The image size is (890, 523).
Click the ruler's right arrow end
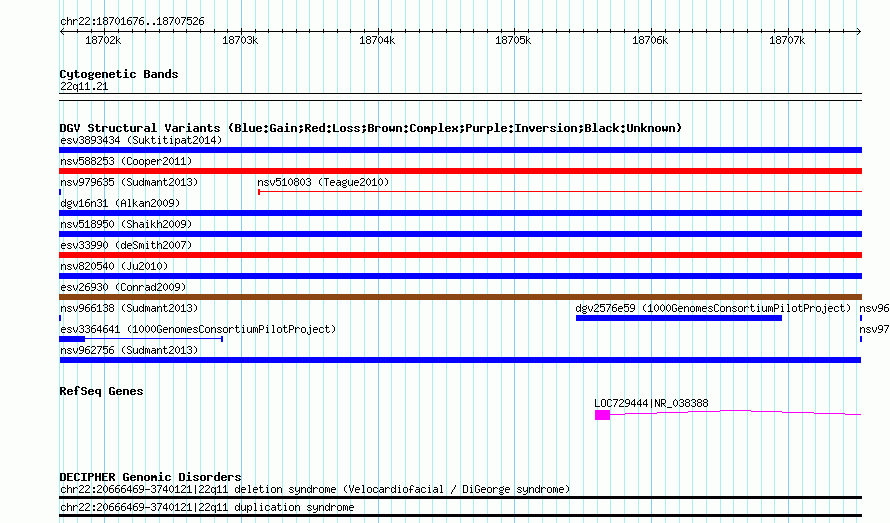(x=859, y=31)
